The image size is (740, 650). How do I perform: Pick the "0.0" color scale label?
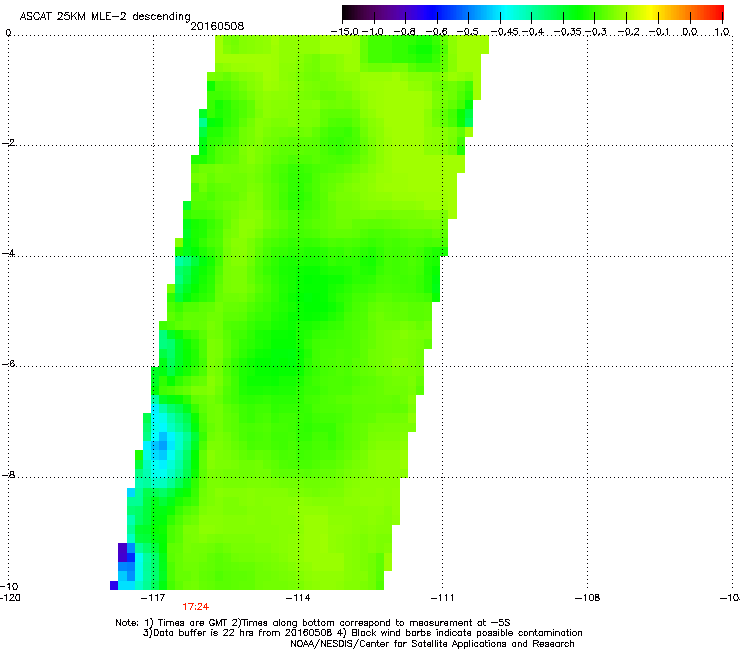click(x=690, y=32)
